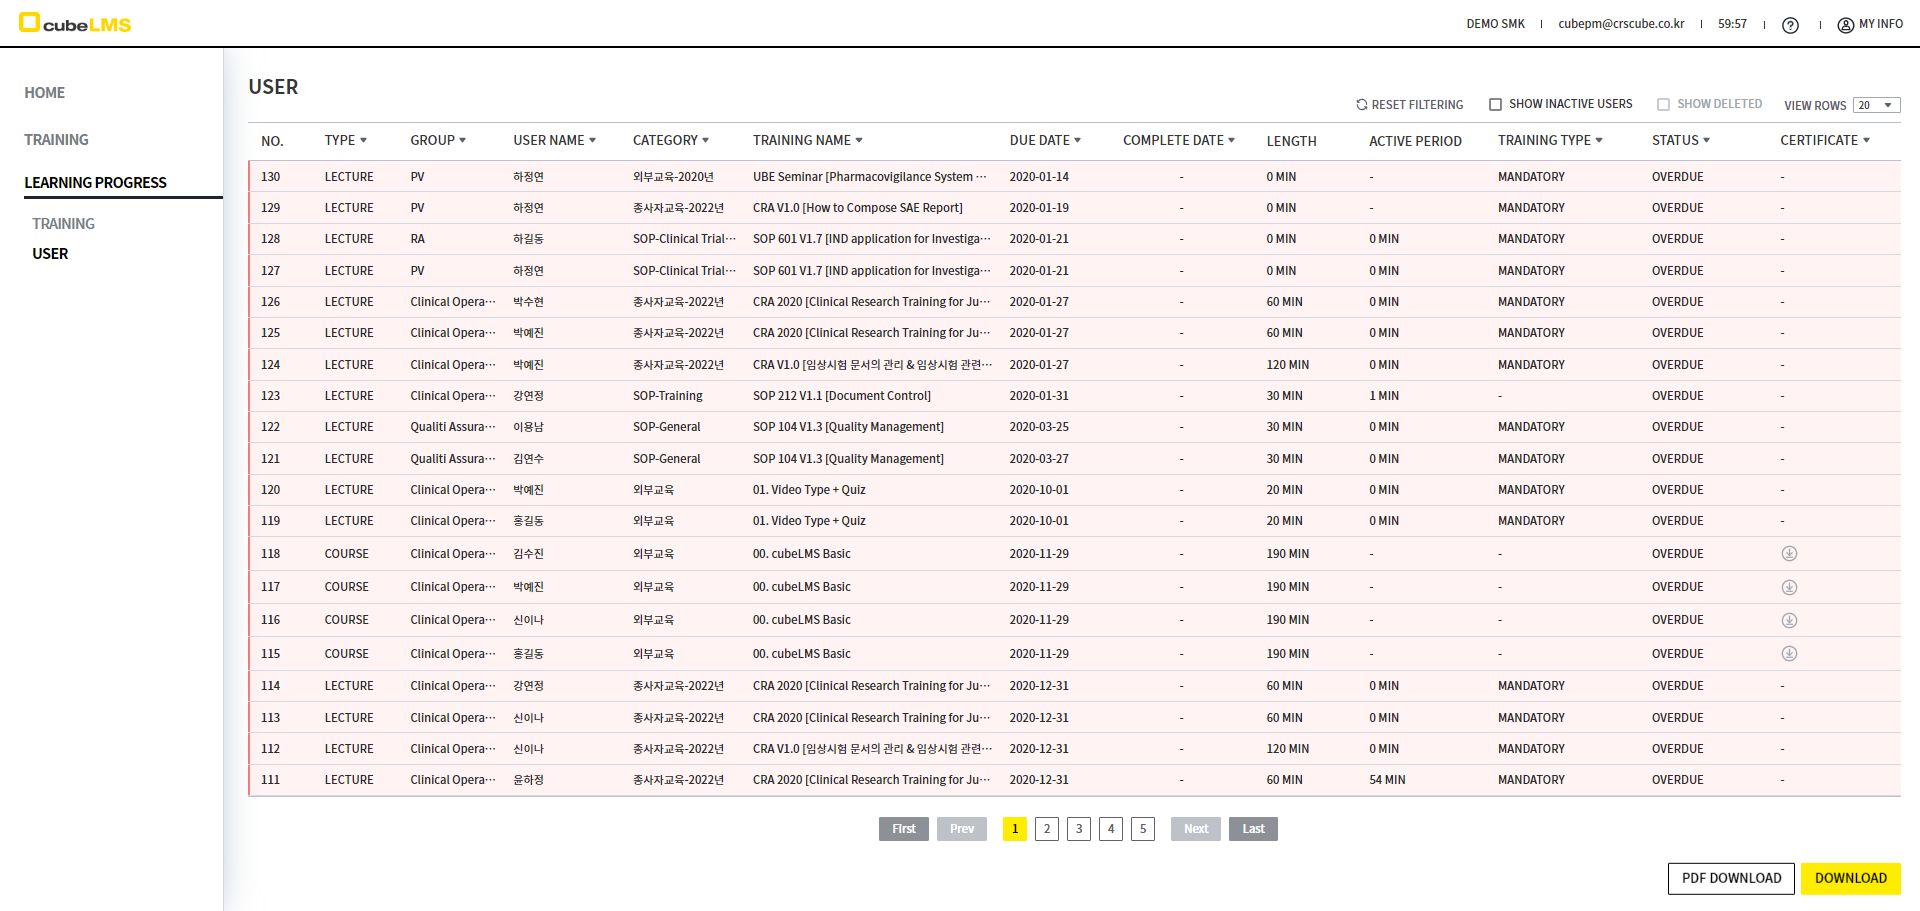Go to page 3 of results
The height and width of the screenshot is (911, 1920).
point(1078,829)
